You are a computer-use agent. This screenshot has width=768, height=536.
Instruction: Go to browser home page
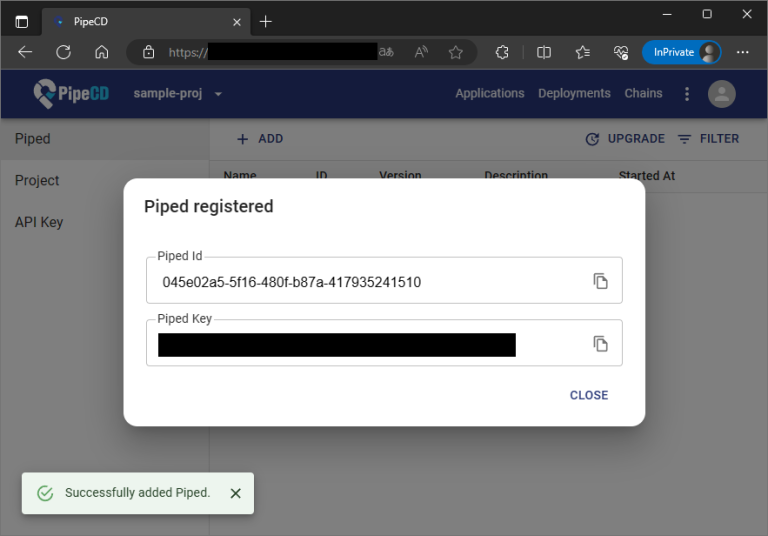101,52
